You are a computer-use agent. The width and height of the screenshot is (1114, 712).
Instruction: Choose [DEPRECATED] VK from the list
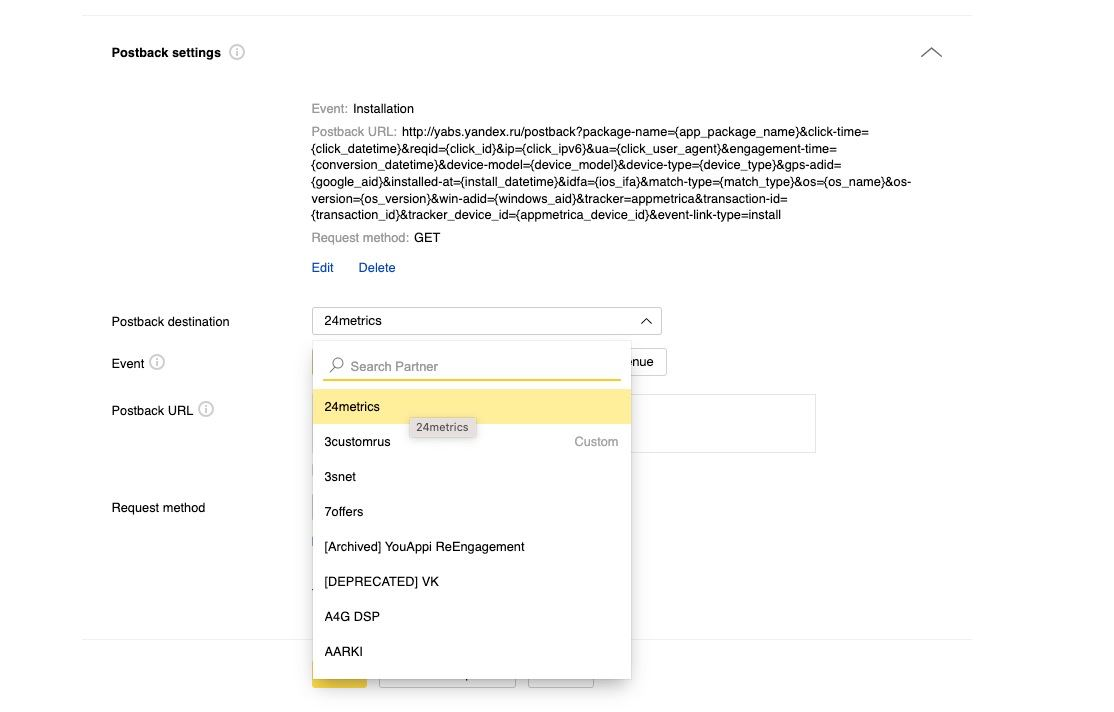[x=381, y=582]
